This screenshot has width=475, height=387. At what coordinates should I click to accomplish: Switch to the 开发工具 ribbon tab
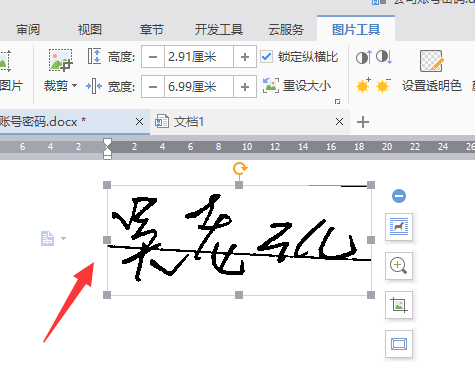click(x=219, y=30)
